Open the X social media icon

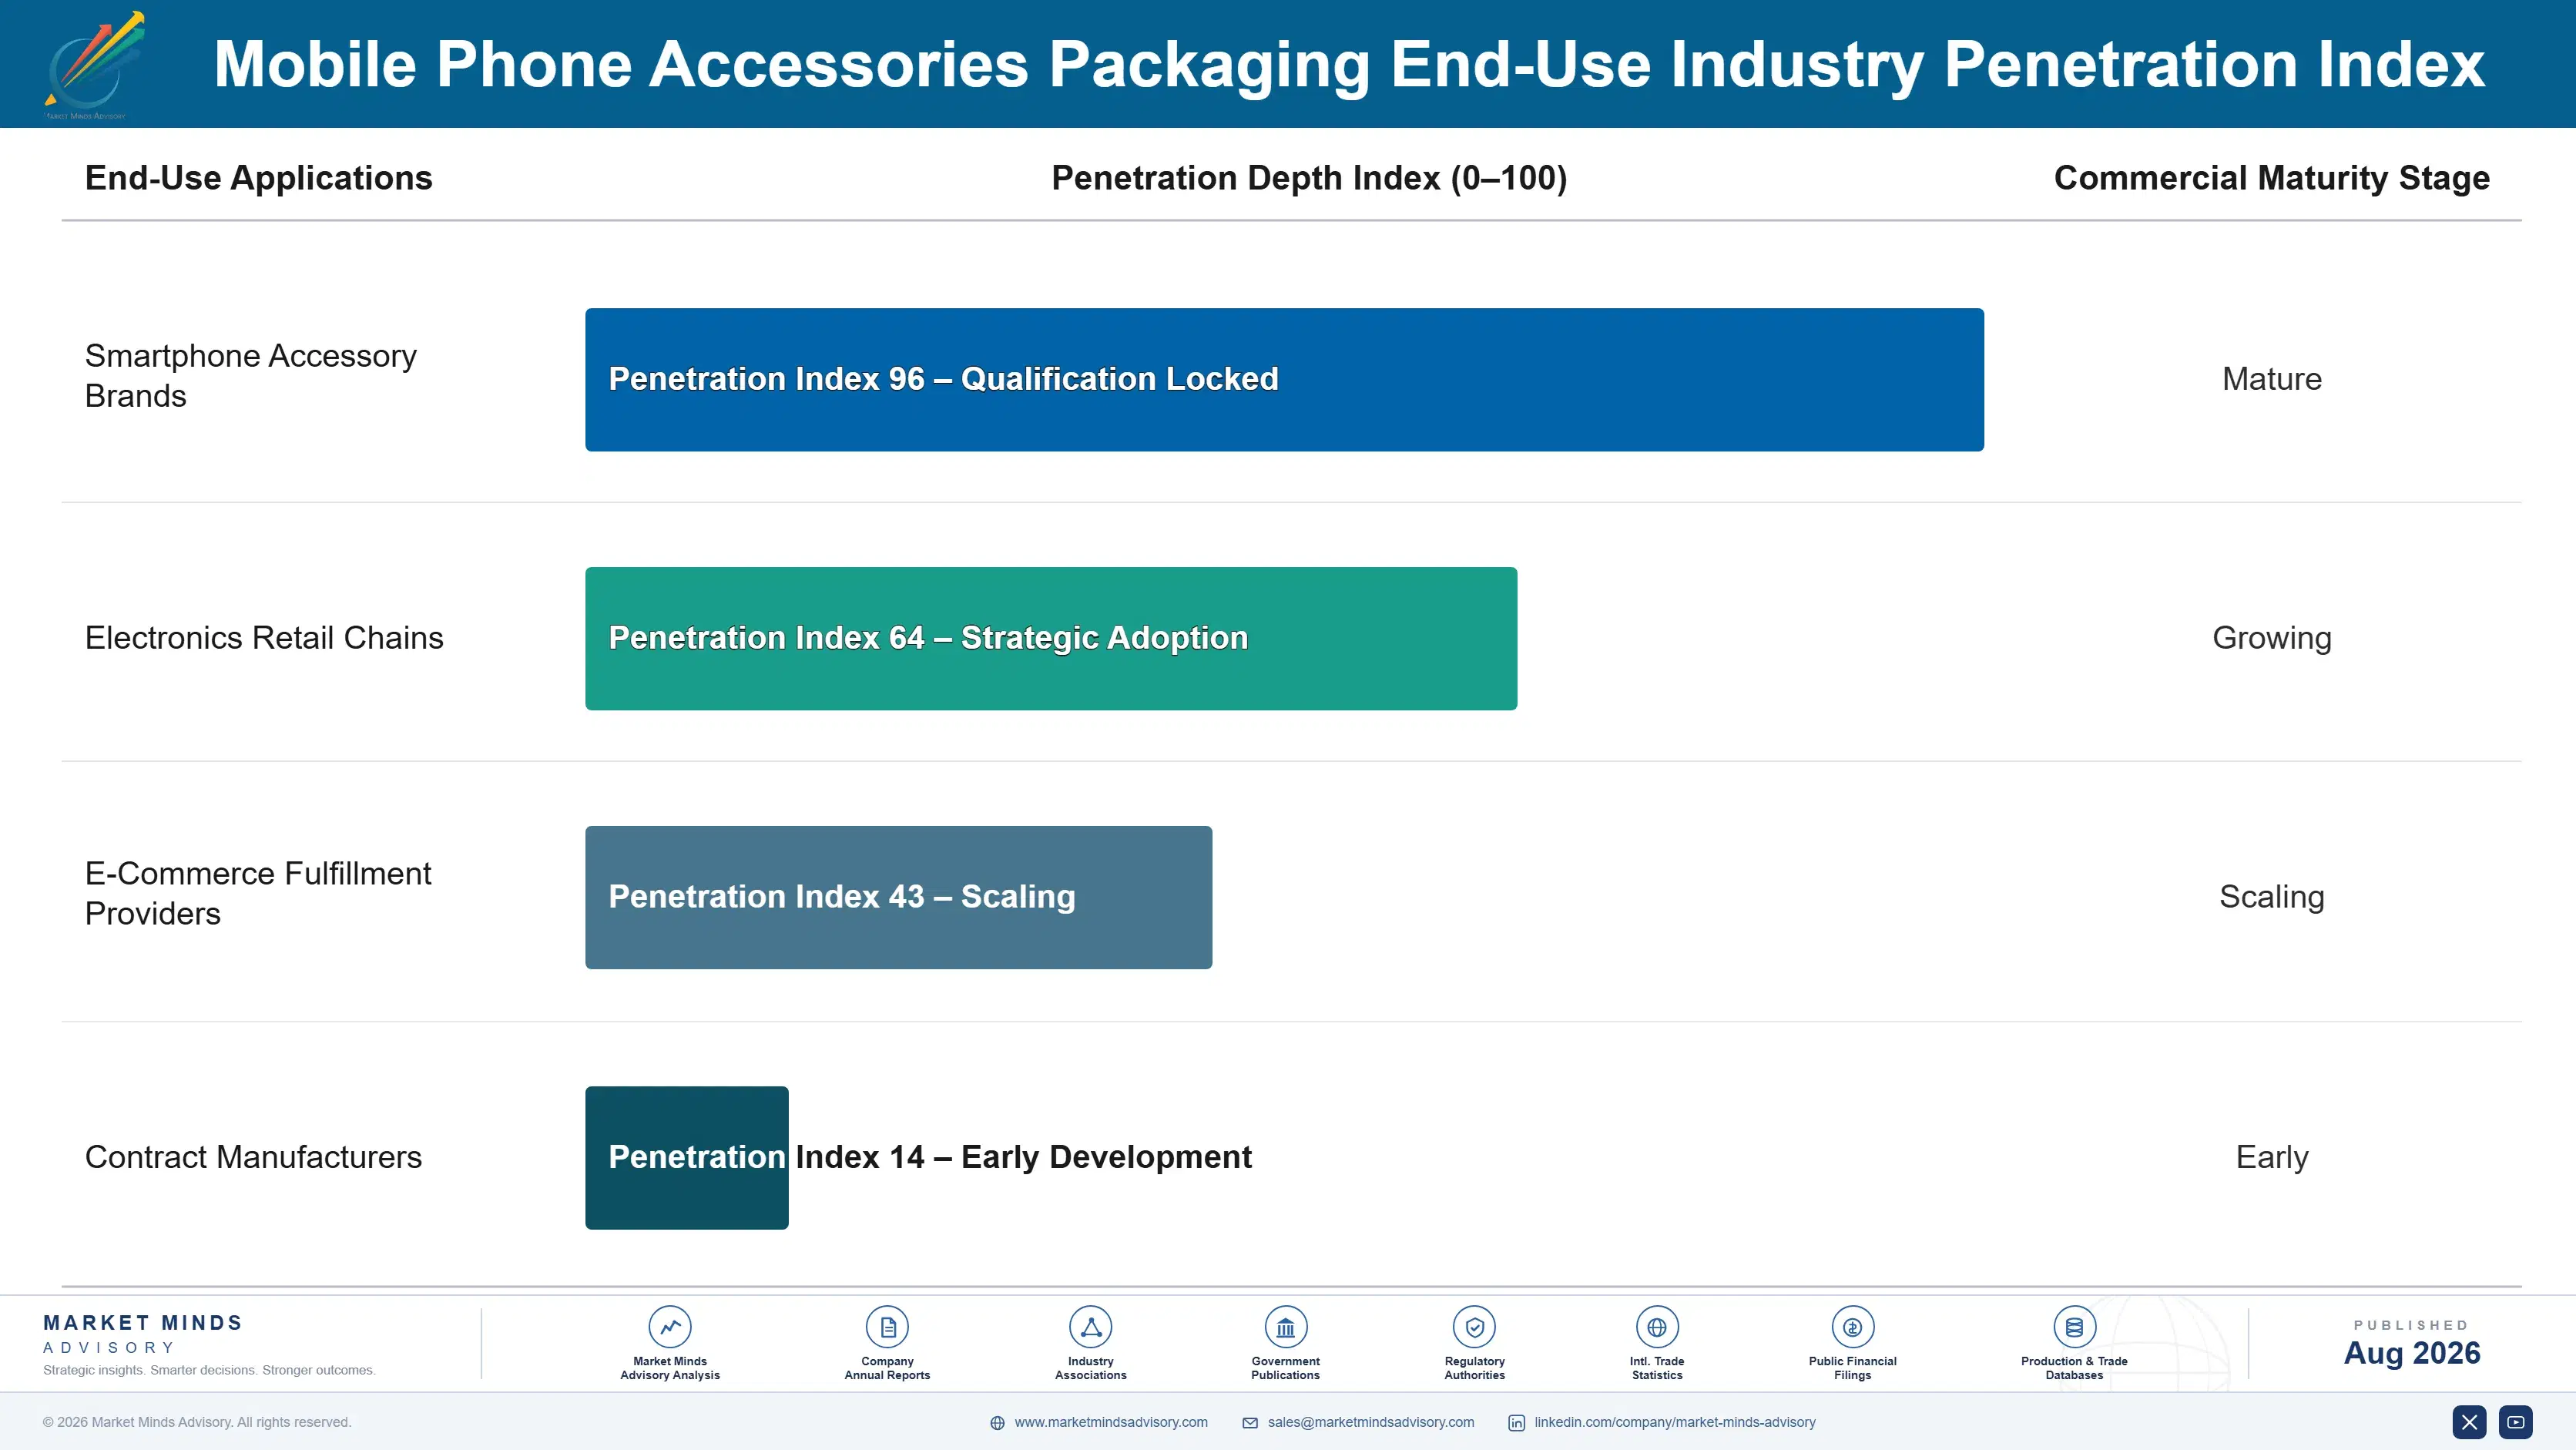click(x=2469, y=1421)
